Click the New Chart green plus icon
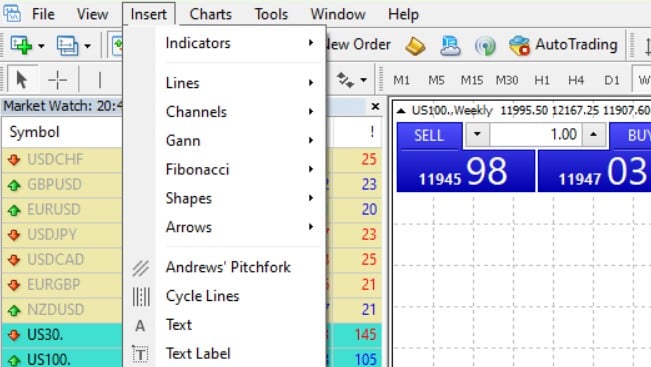651x367 pixels. pyautogui.click(x=21, y=45)
